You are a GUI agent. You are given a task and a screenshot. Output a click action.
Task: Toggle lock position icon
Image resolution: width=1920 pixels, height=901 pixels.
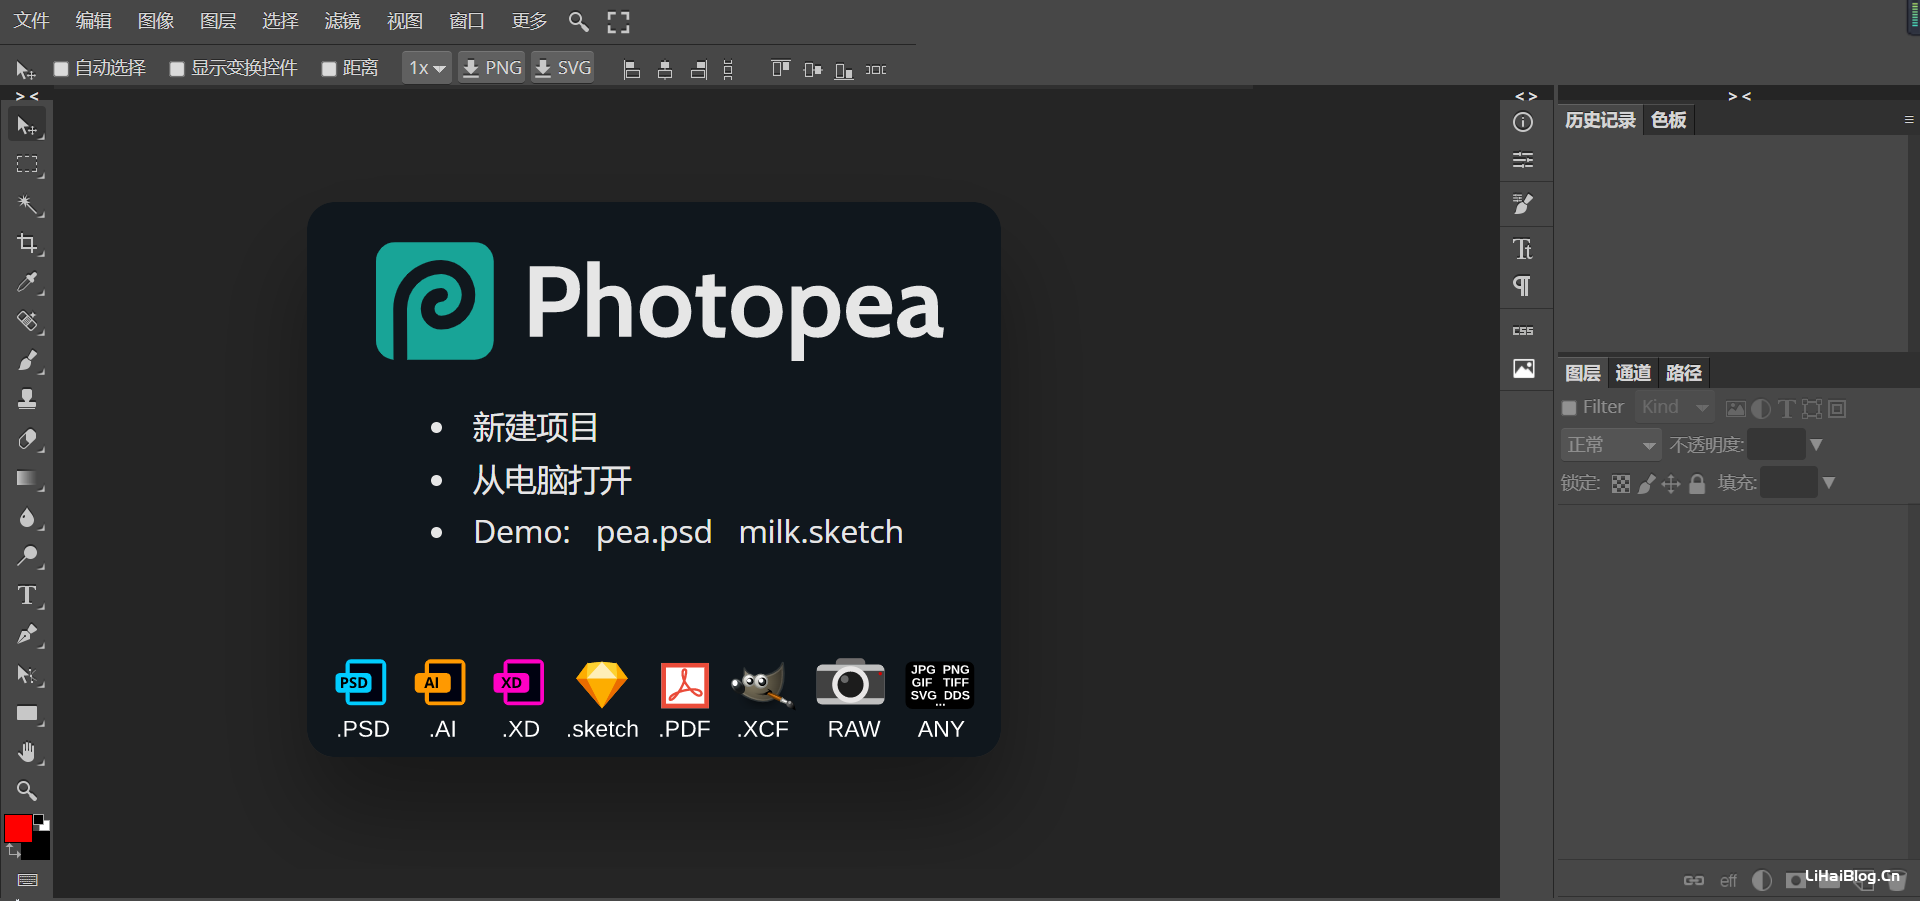point(1671,484)
